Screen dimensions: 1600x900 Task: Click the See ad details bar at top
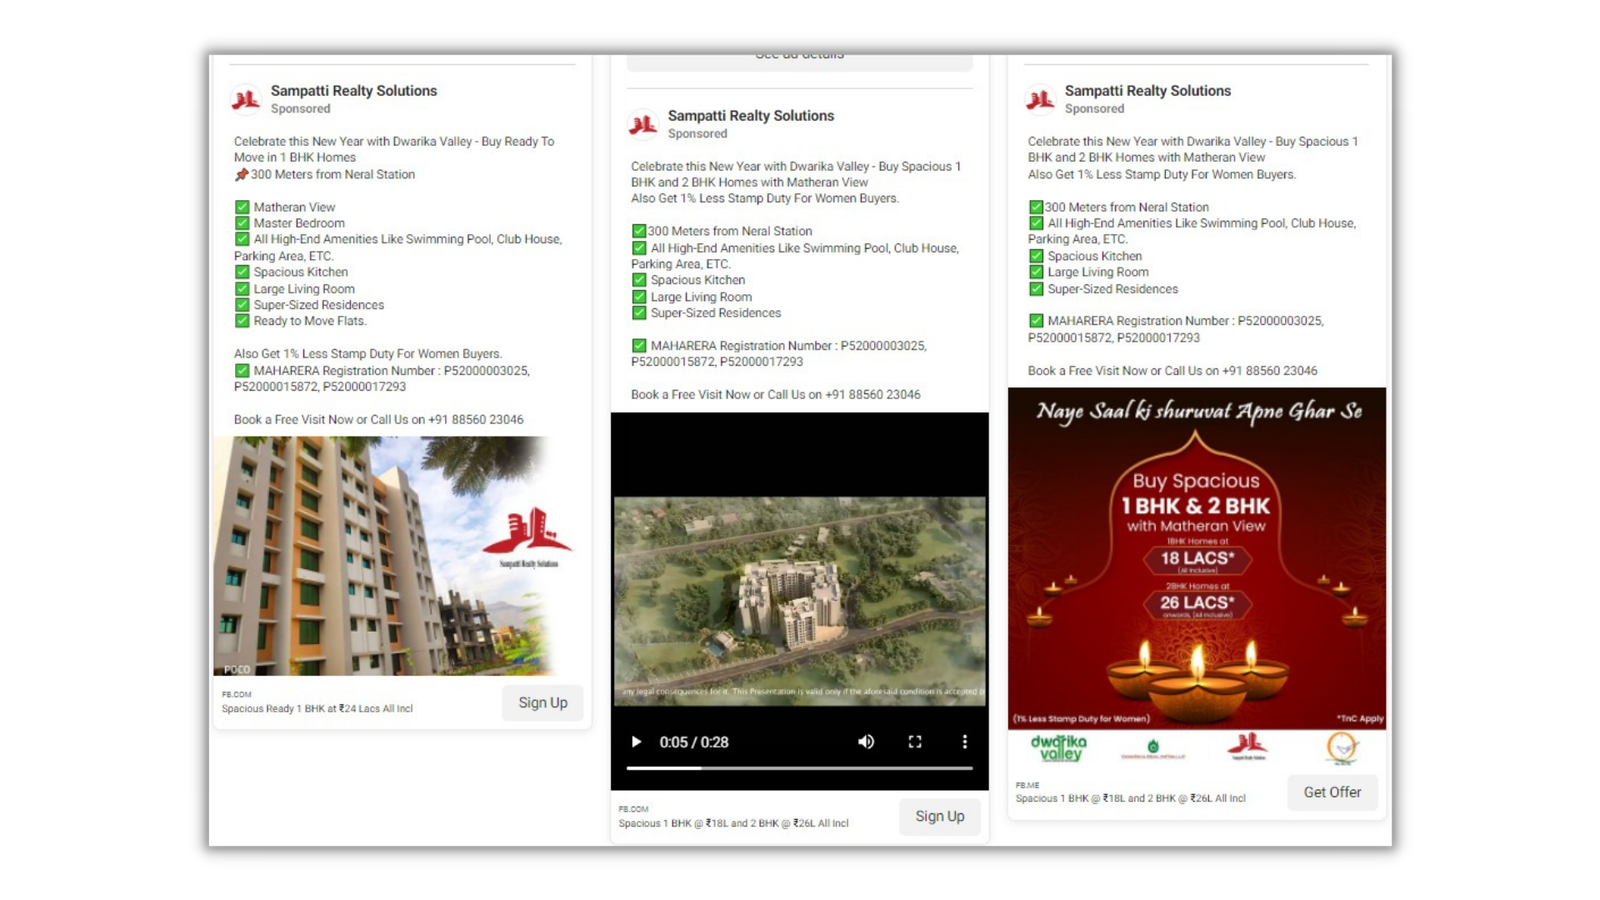pos(799,61)
